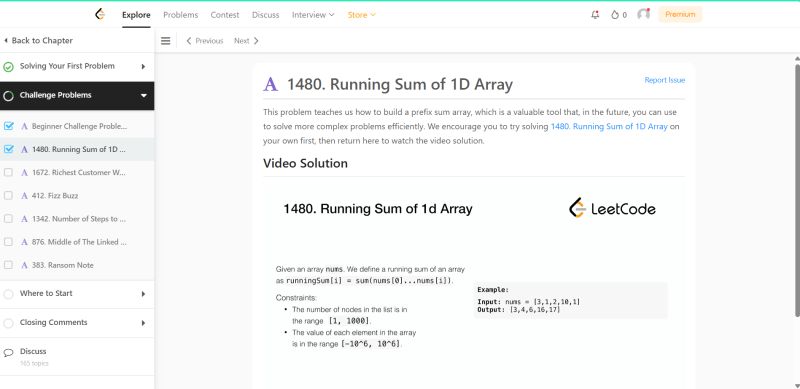Click the purple article icon beside the title
This screenshot has height=389, width=800.
pyautogui.click(x=270, y=84)
